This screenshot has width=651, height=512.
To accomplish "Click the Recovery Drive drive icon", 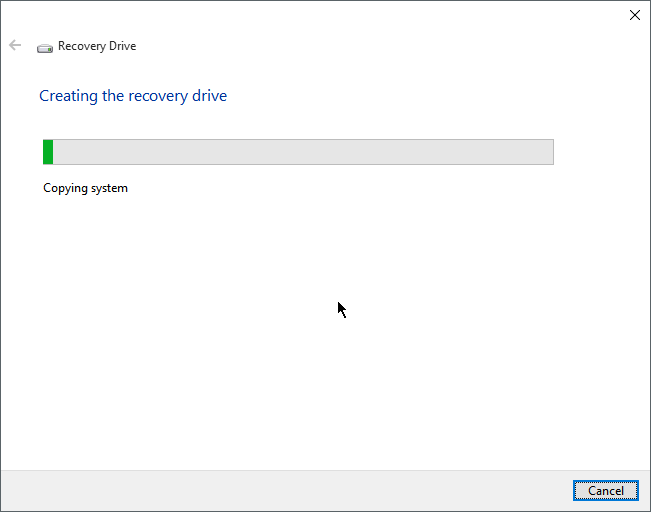I will tap(45, 47).
